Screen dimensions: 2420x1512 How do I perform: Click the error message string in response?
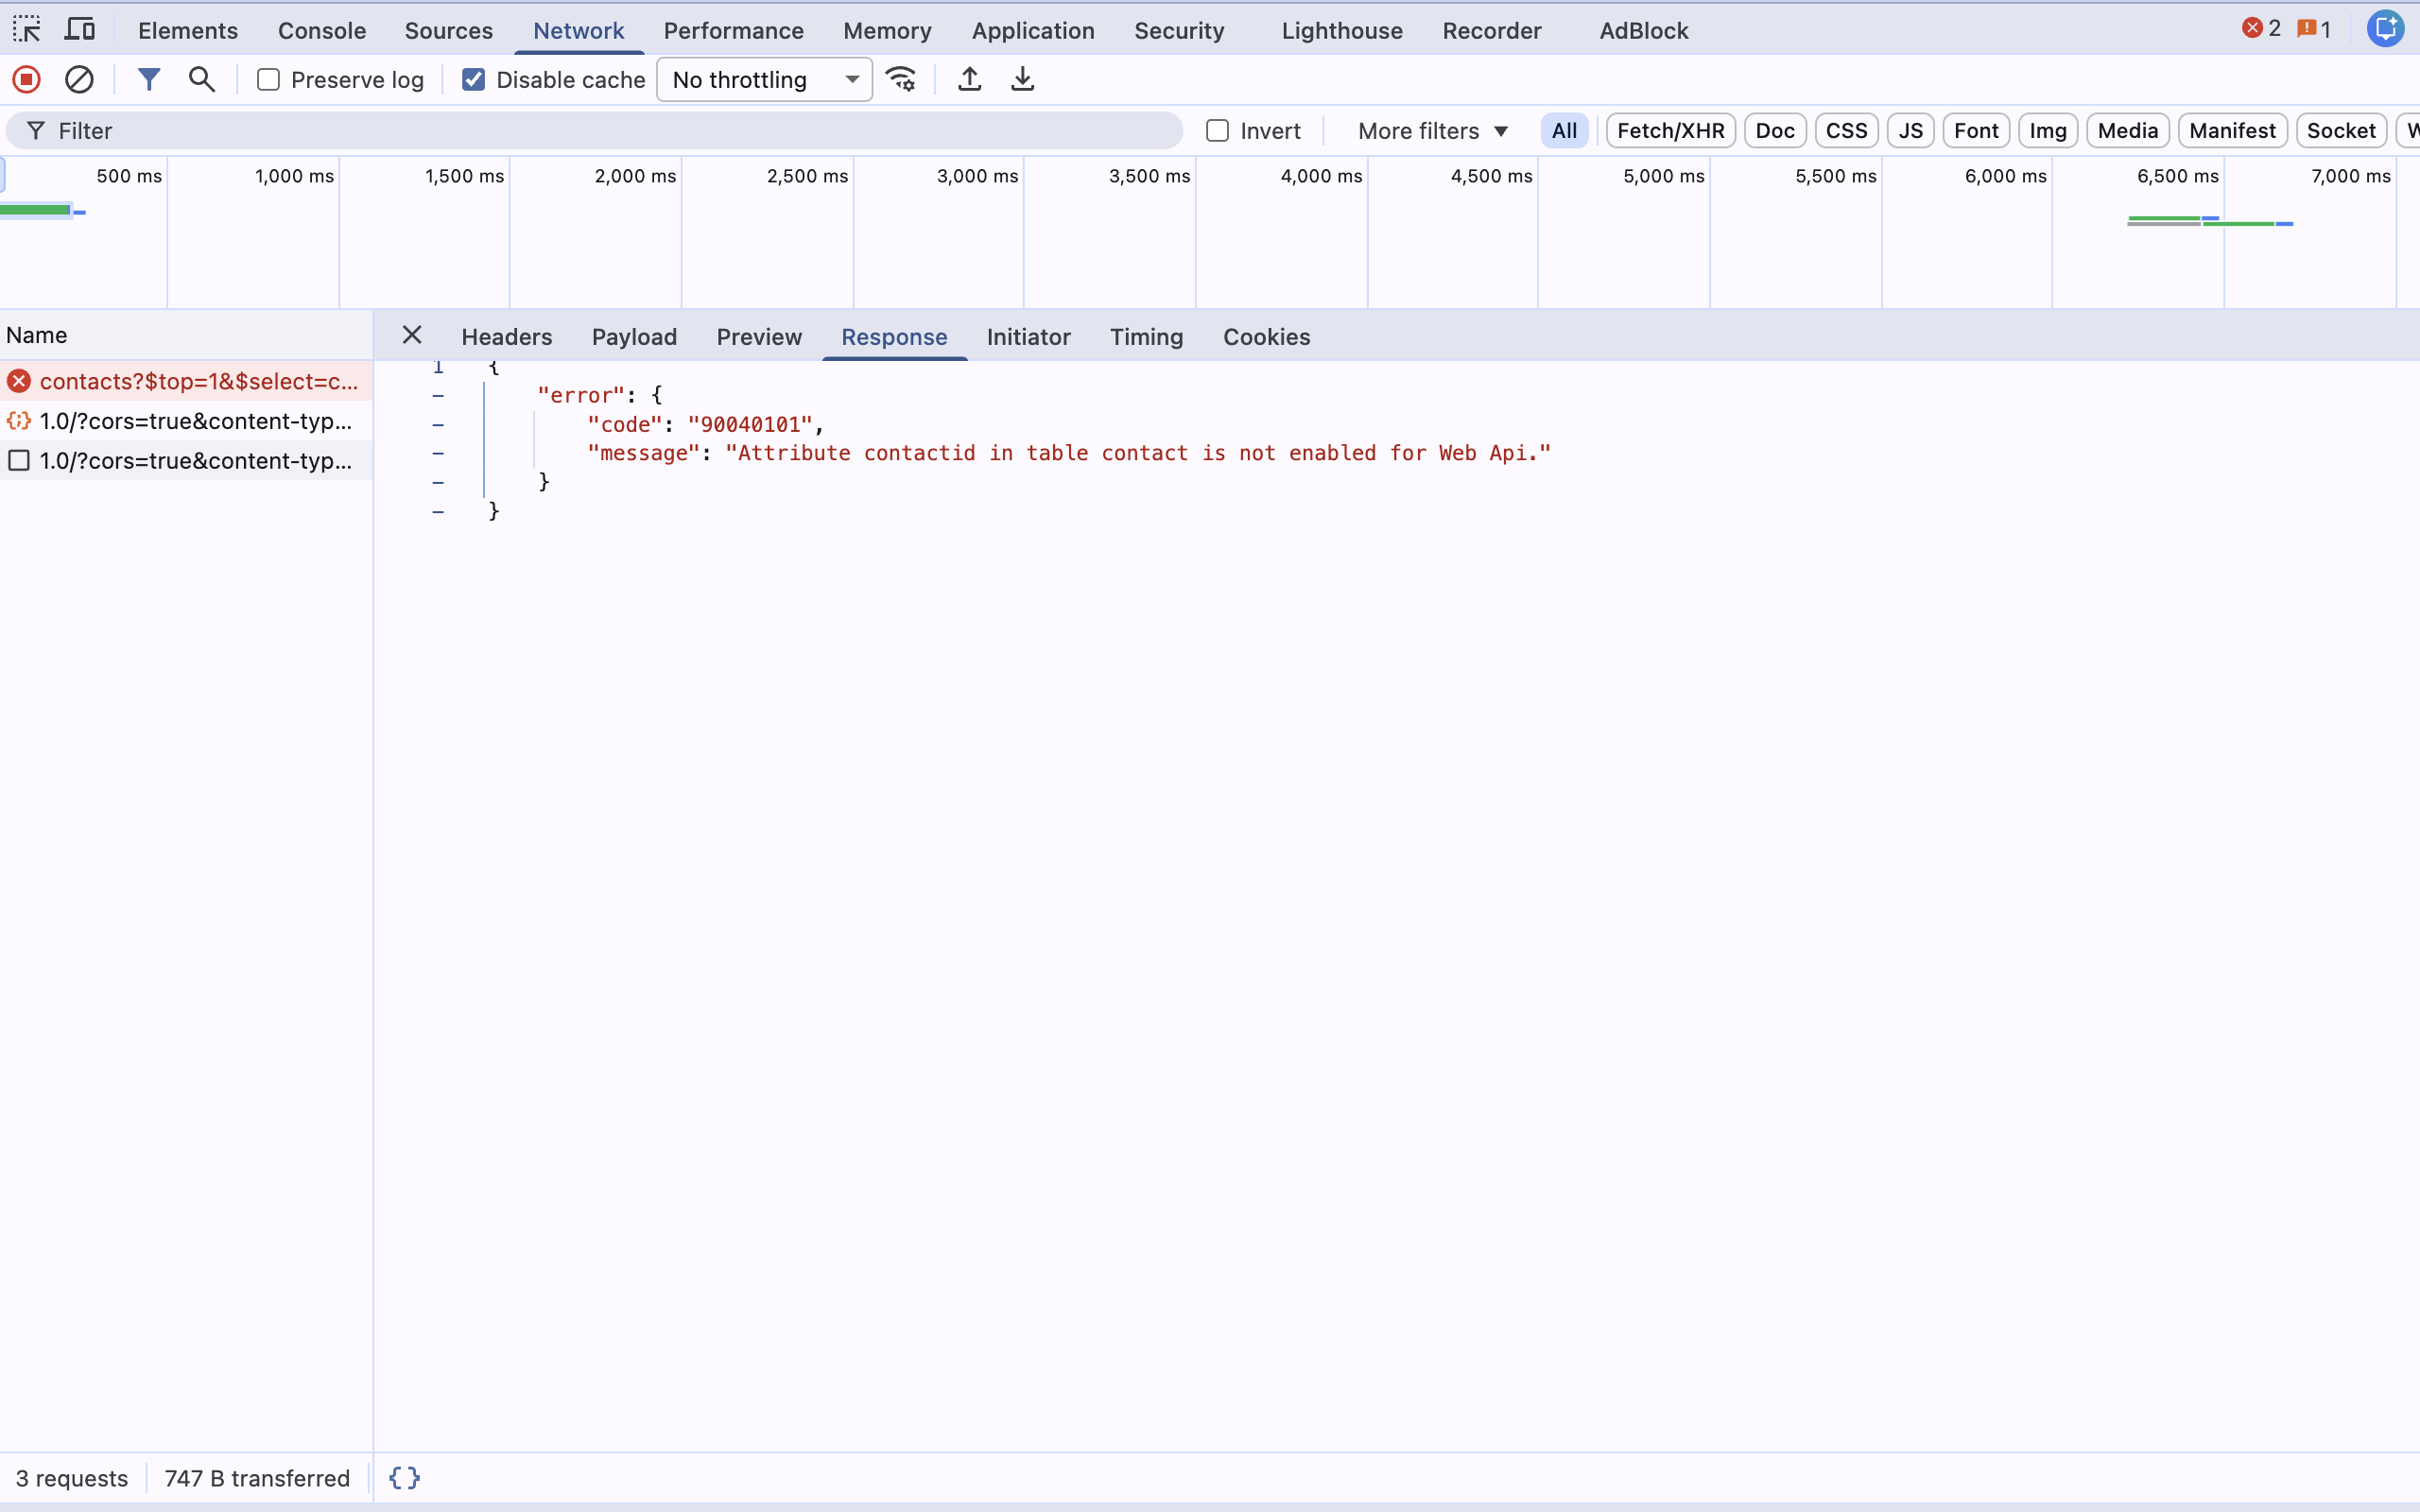[1138, 453]
